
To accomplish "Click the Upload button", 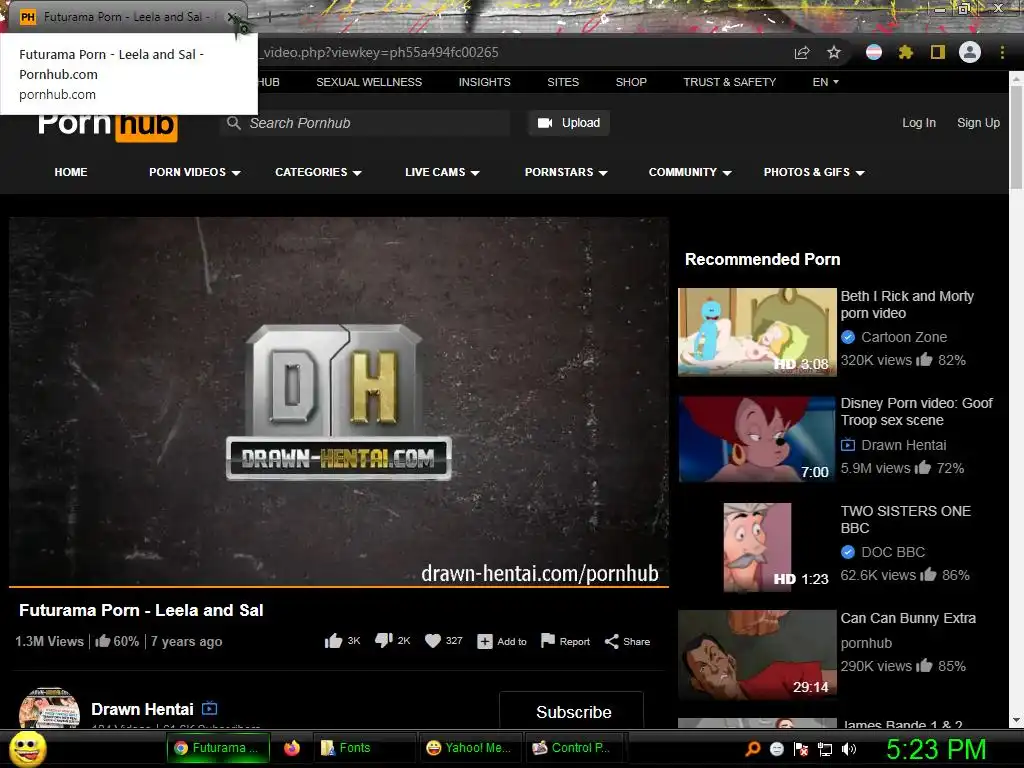I will [569, 123].
